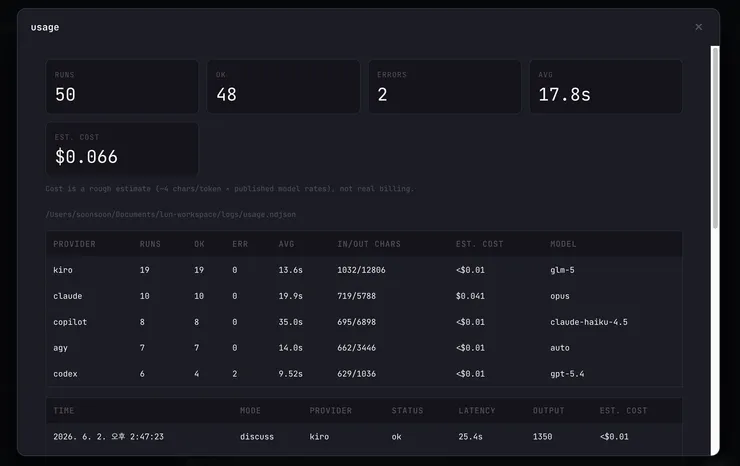Click the 695/6898 in/out chars value
The height and width of the screenshot is (466, 740).
[356, 322]
